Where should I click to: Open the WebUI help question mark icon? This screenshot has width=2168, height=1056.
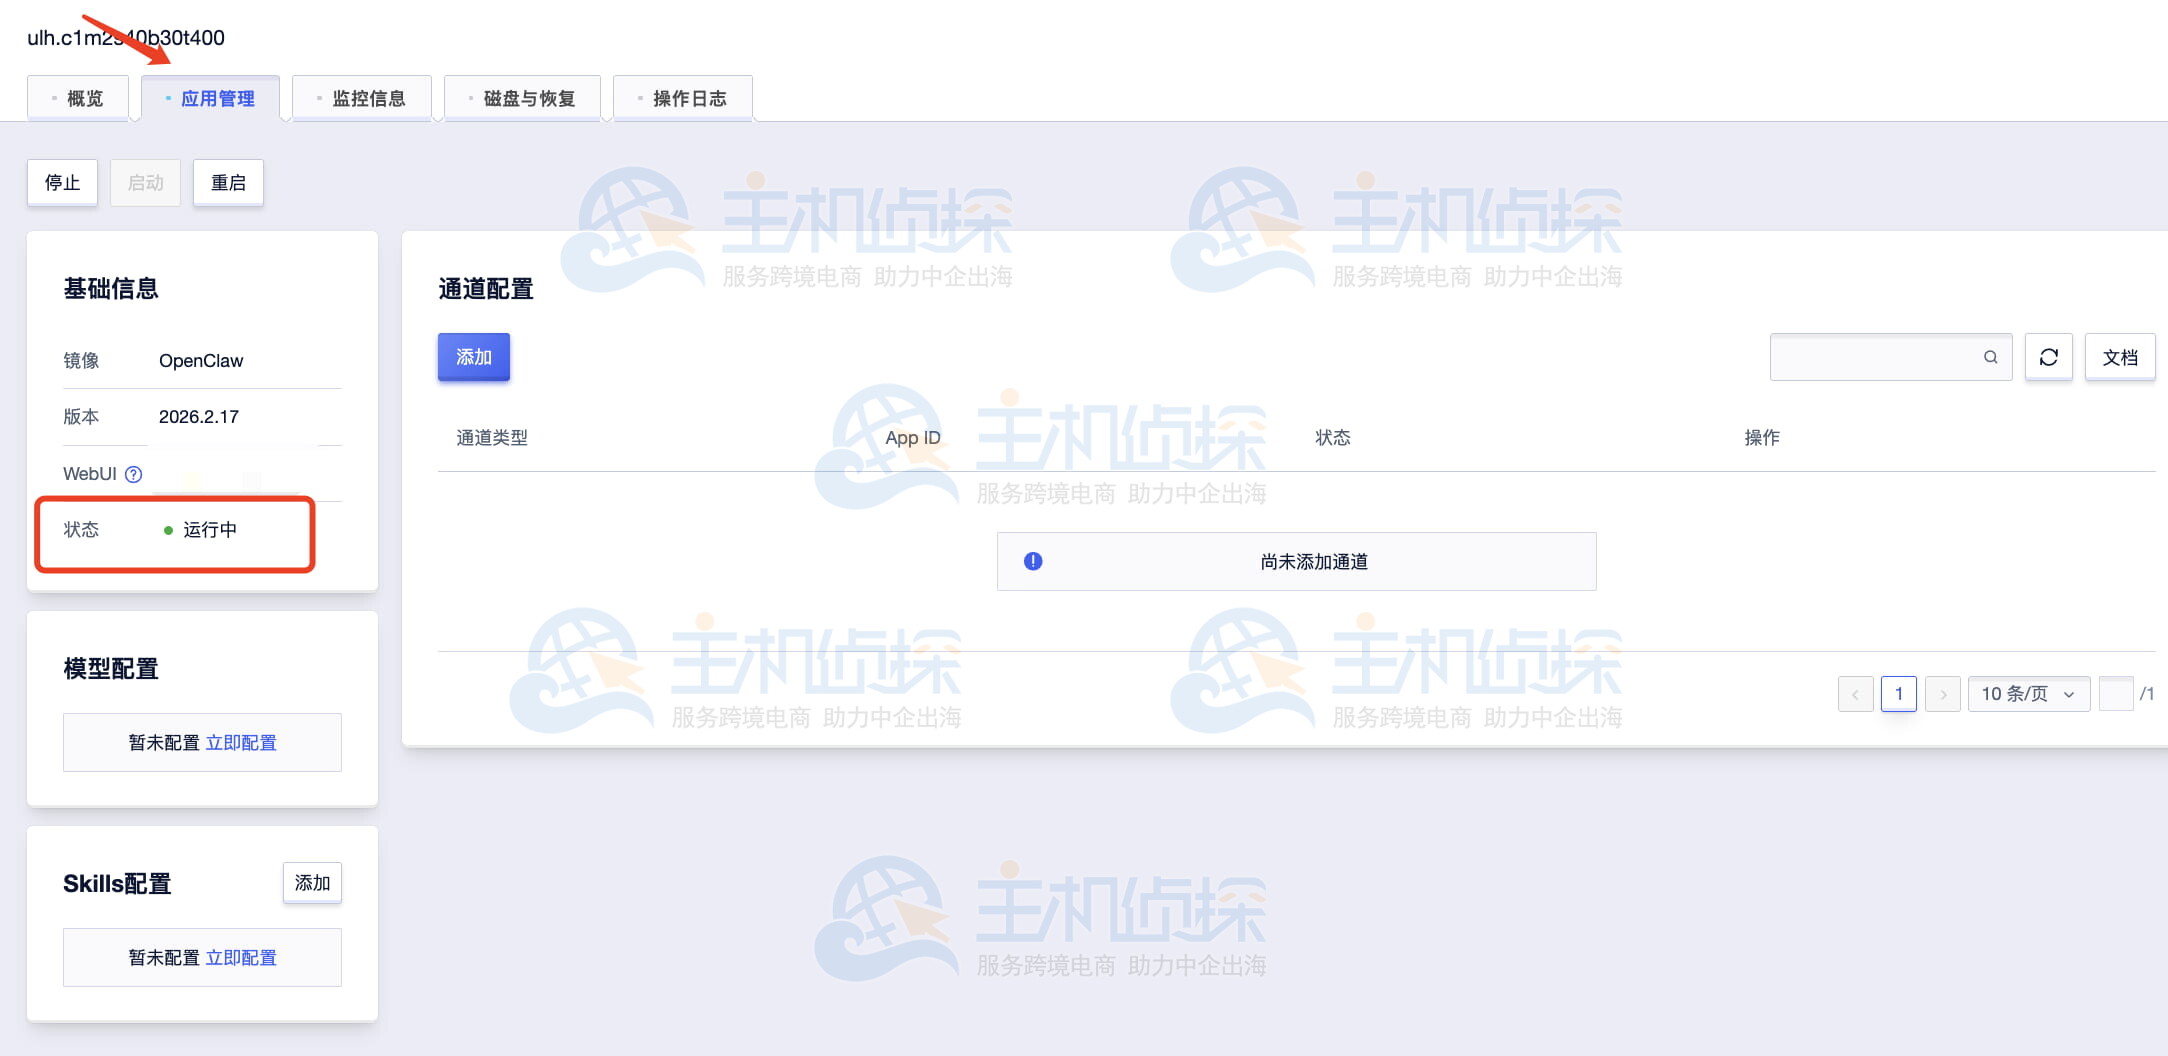135,473
